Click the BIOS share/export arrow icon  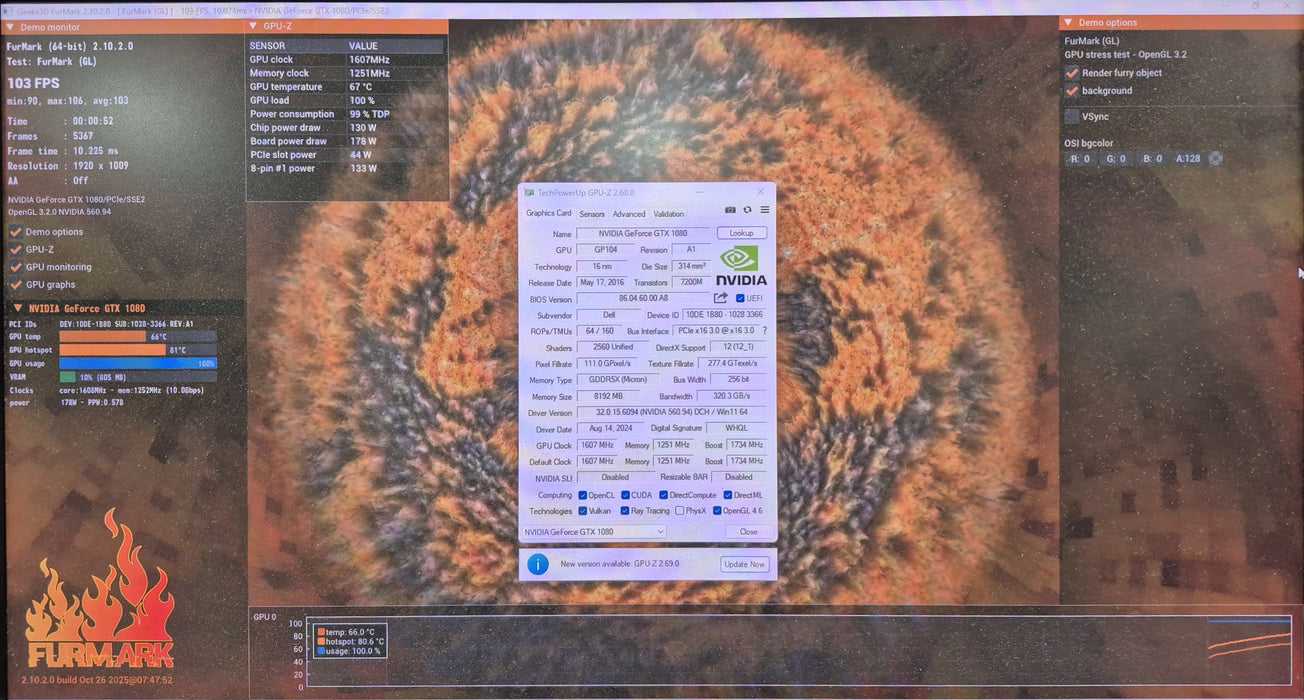coord(720,298)
